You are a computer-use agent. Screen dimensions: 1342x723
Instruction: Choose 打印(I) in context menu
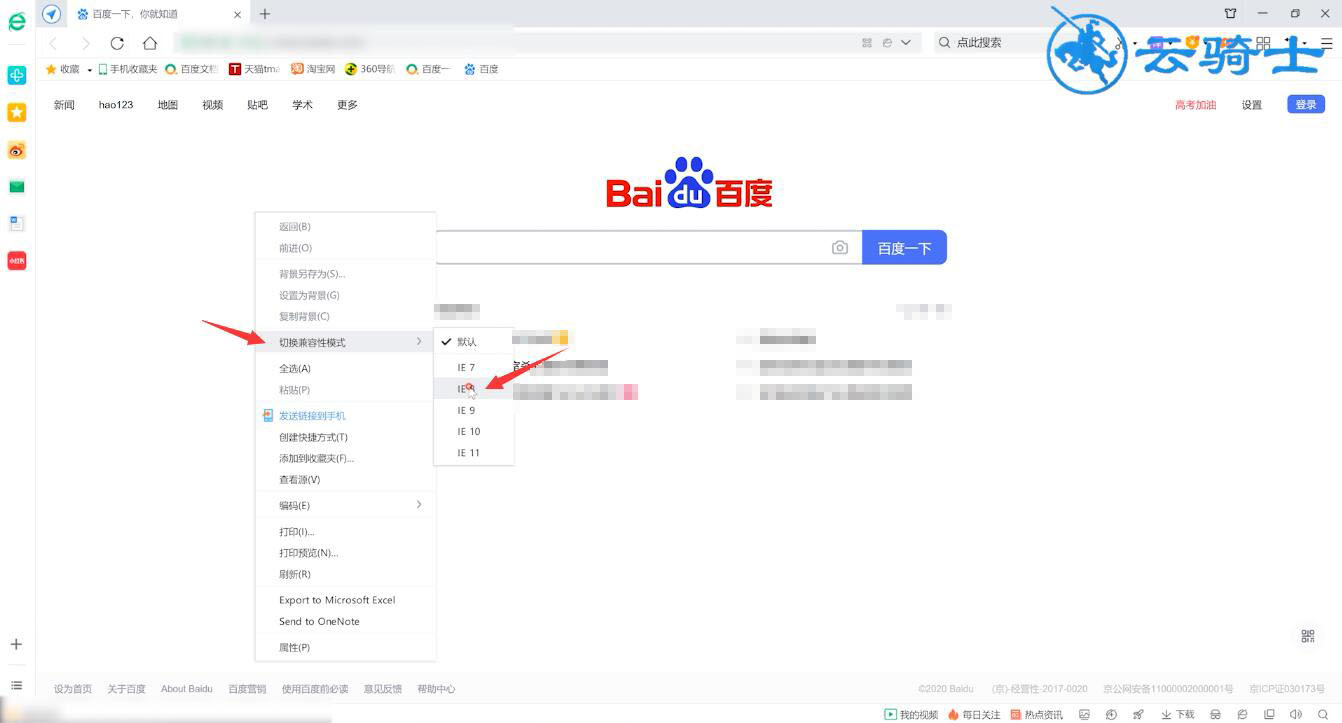[345, 532]
